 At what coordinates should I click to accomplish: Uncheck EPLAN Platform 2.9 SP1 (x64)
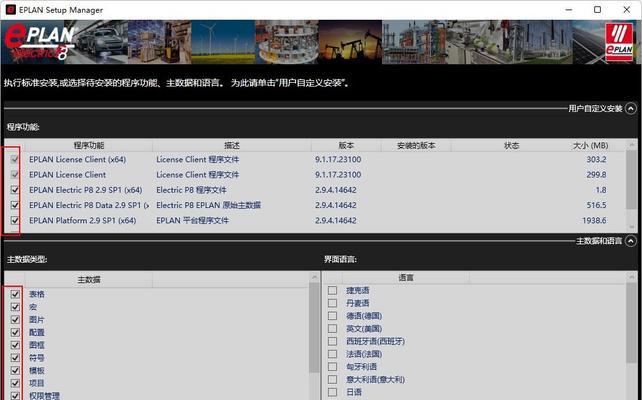15,220
